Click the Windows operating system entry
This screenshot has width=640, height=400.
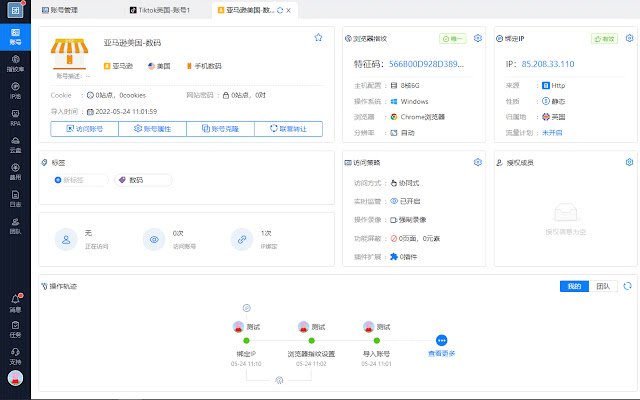(409, 101)
